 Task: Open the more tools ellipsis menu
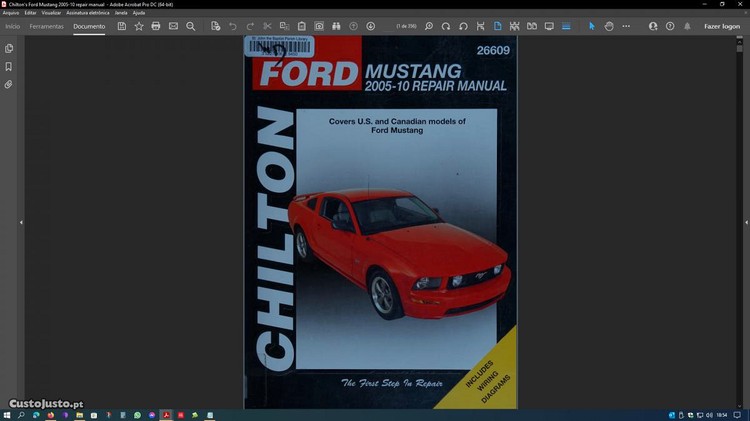pyautogui.click(x=626, y=26)
